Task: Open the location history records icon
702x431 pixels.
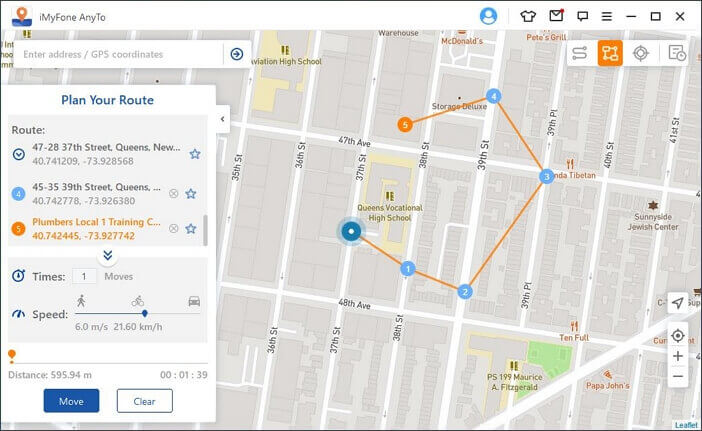Action: [x=677, y=54]
